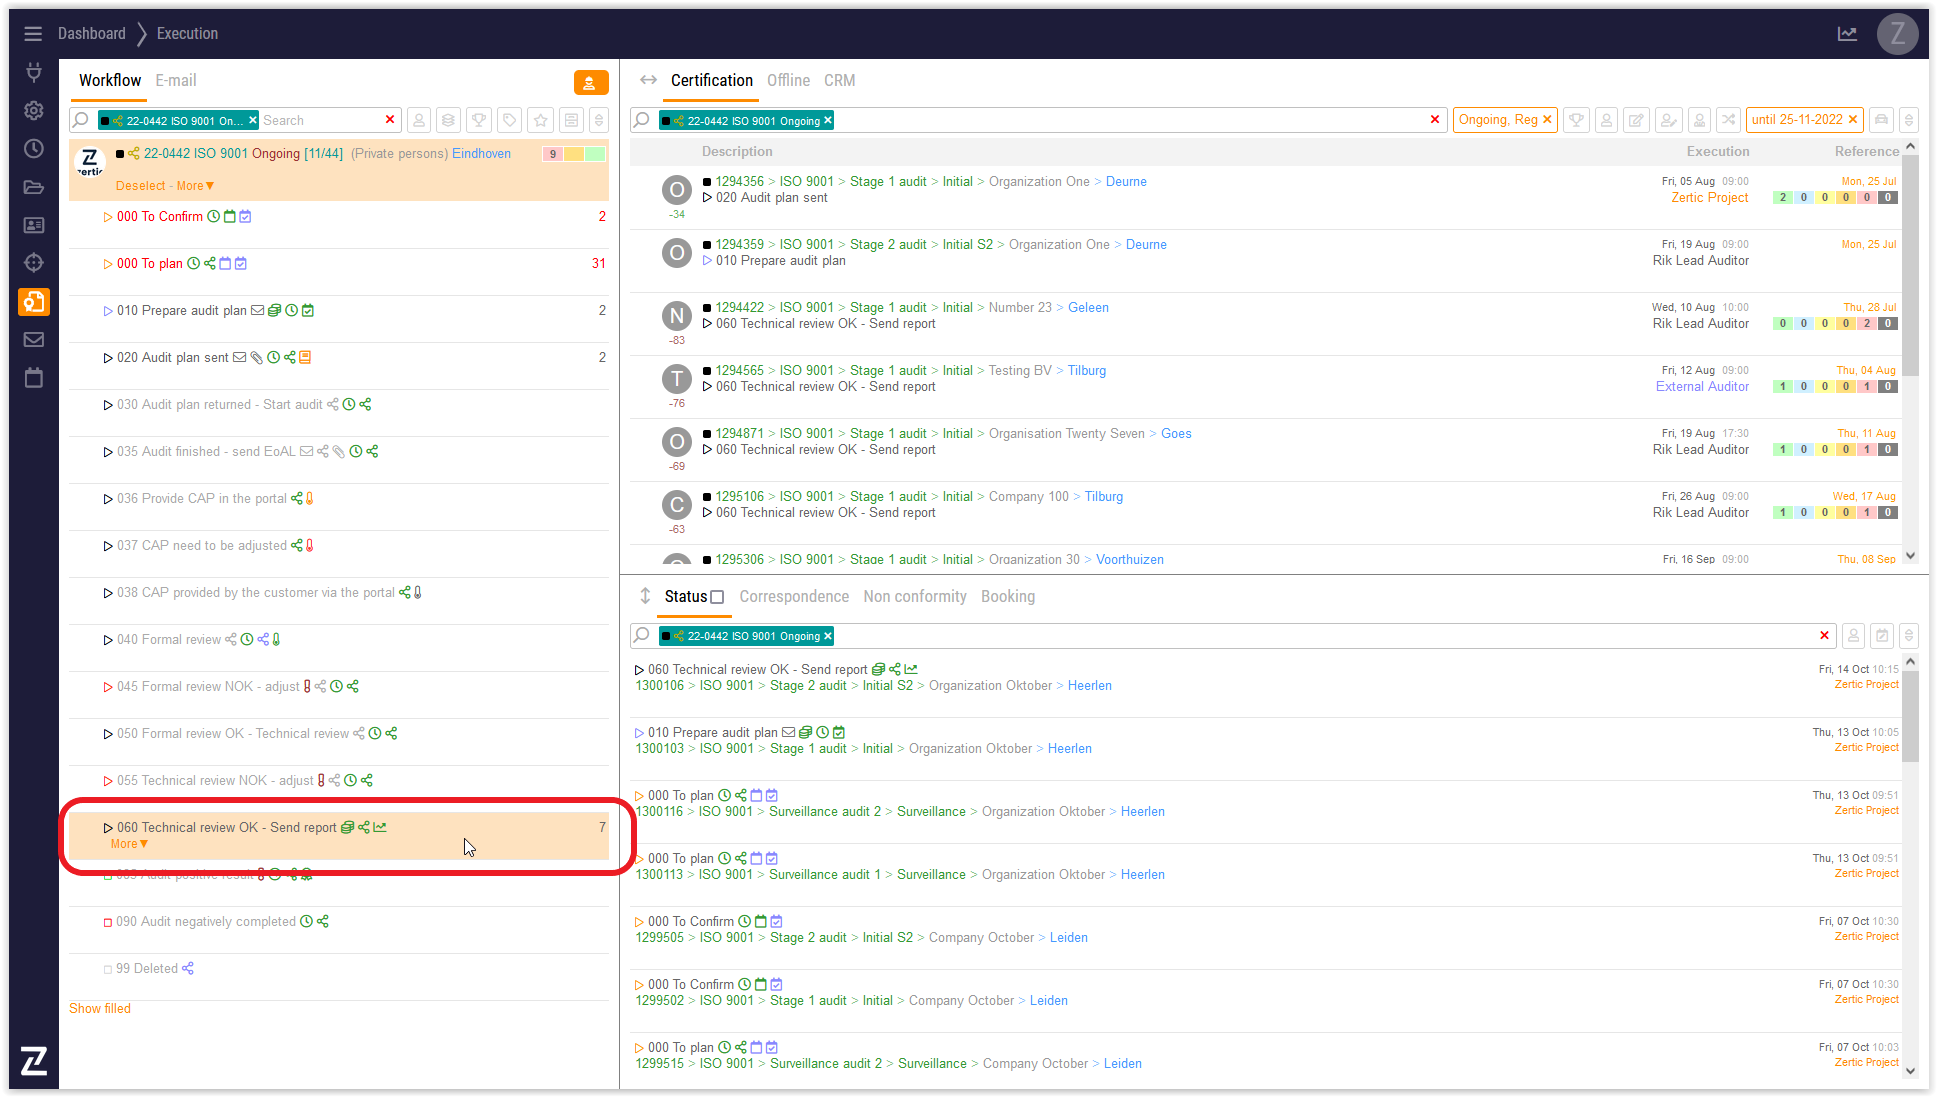The image size is (1937, 1097).
Task: Switch to the Non conformity tab
Action: pyautogui.click(x=914, y=597)
